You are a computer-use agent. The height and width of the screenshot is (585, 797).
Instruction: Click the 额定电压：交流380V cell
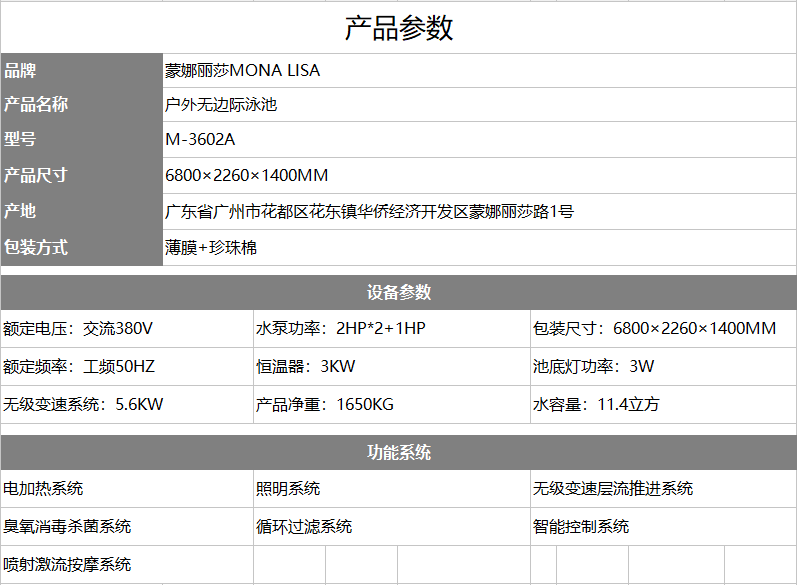126,329
